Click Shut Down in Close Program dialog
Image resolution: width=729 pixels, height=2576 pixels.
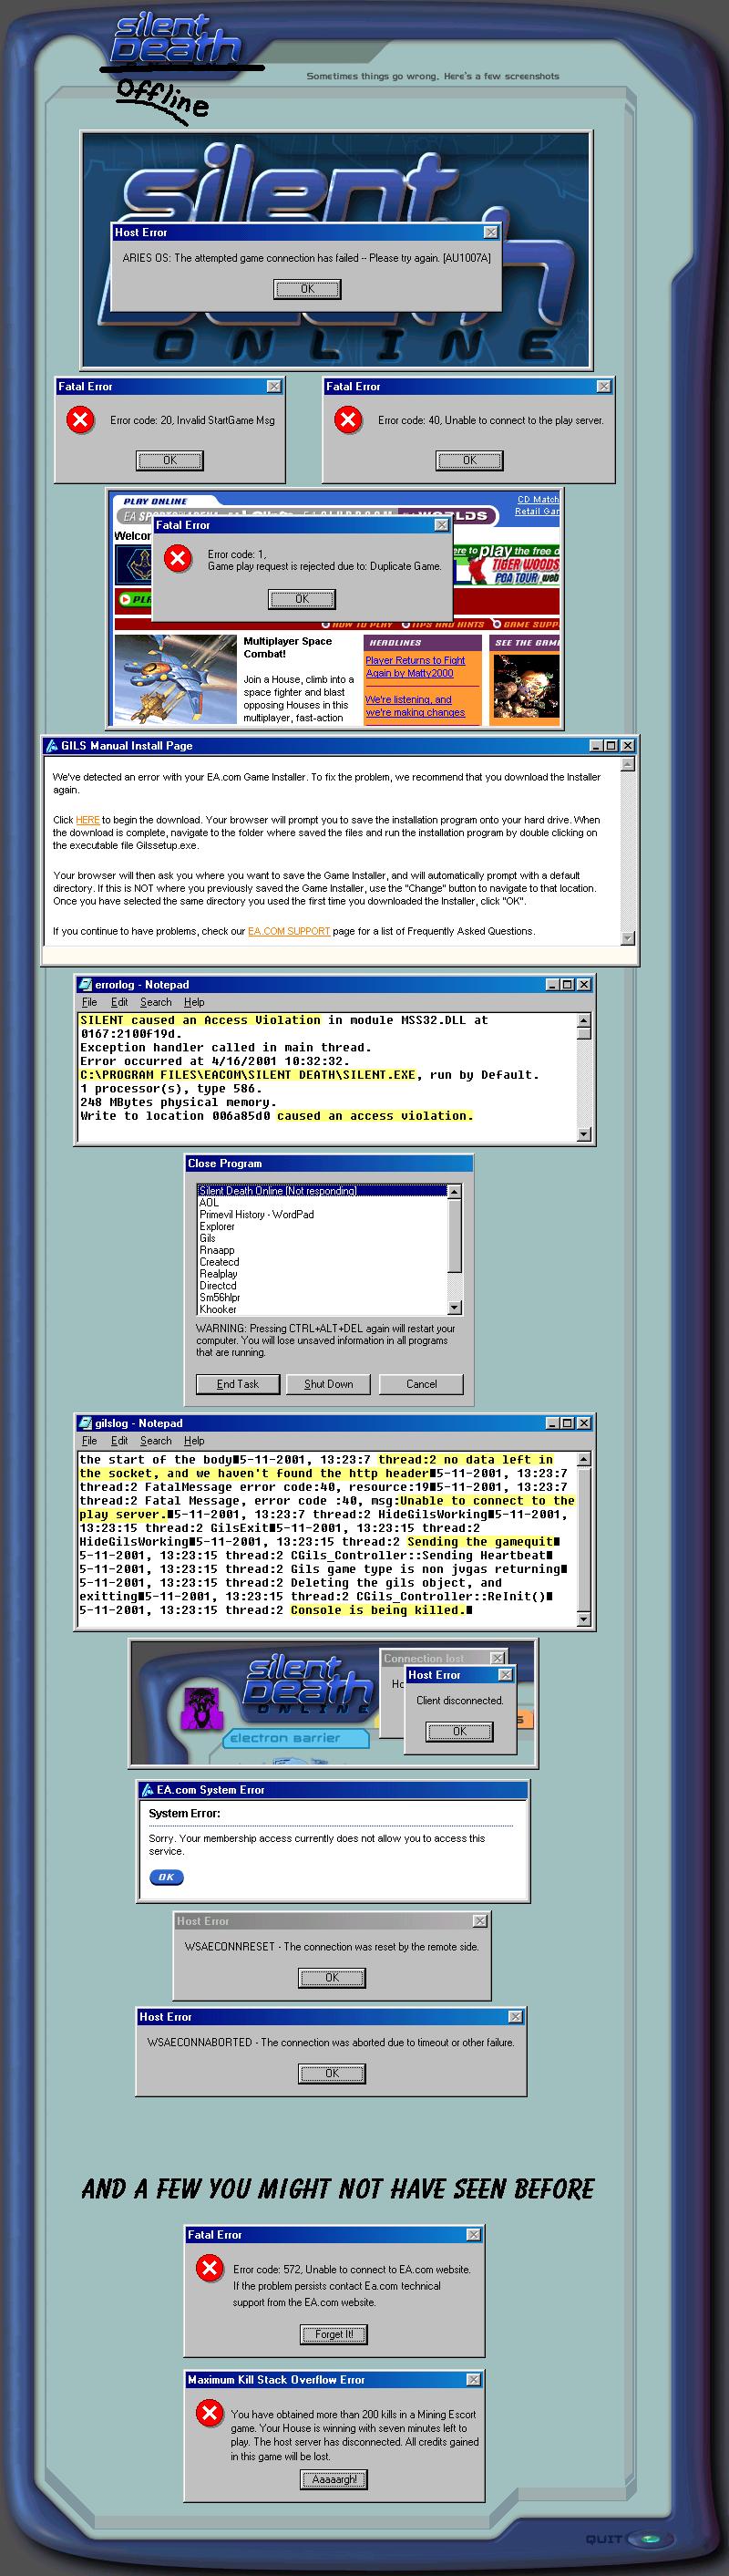pyautogui.click(x=328, y=1384)
